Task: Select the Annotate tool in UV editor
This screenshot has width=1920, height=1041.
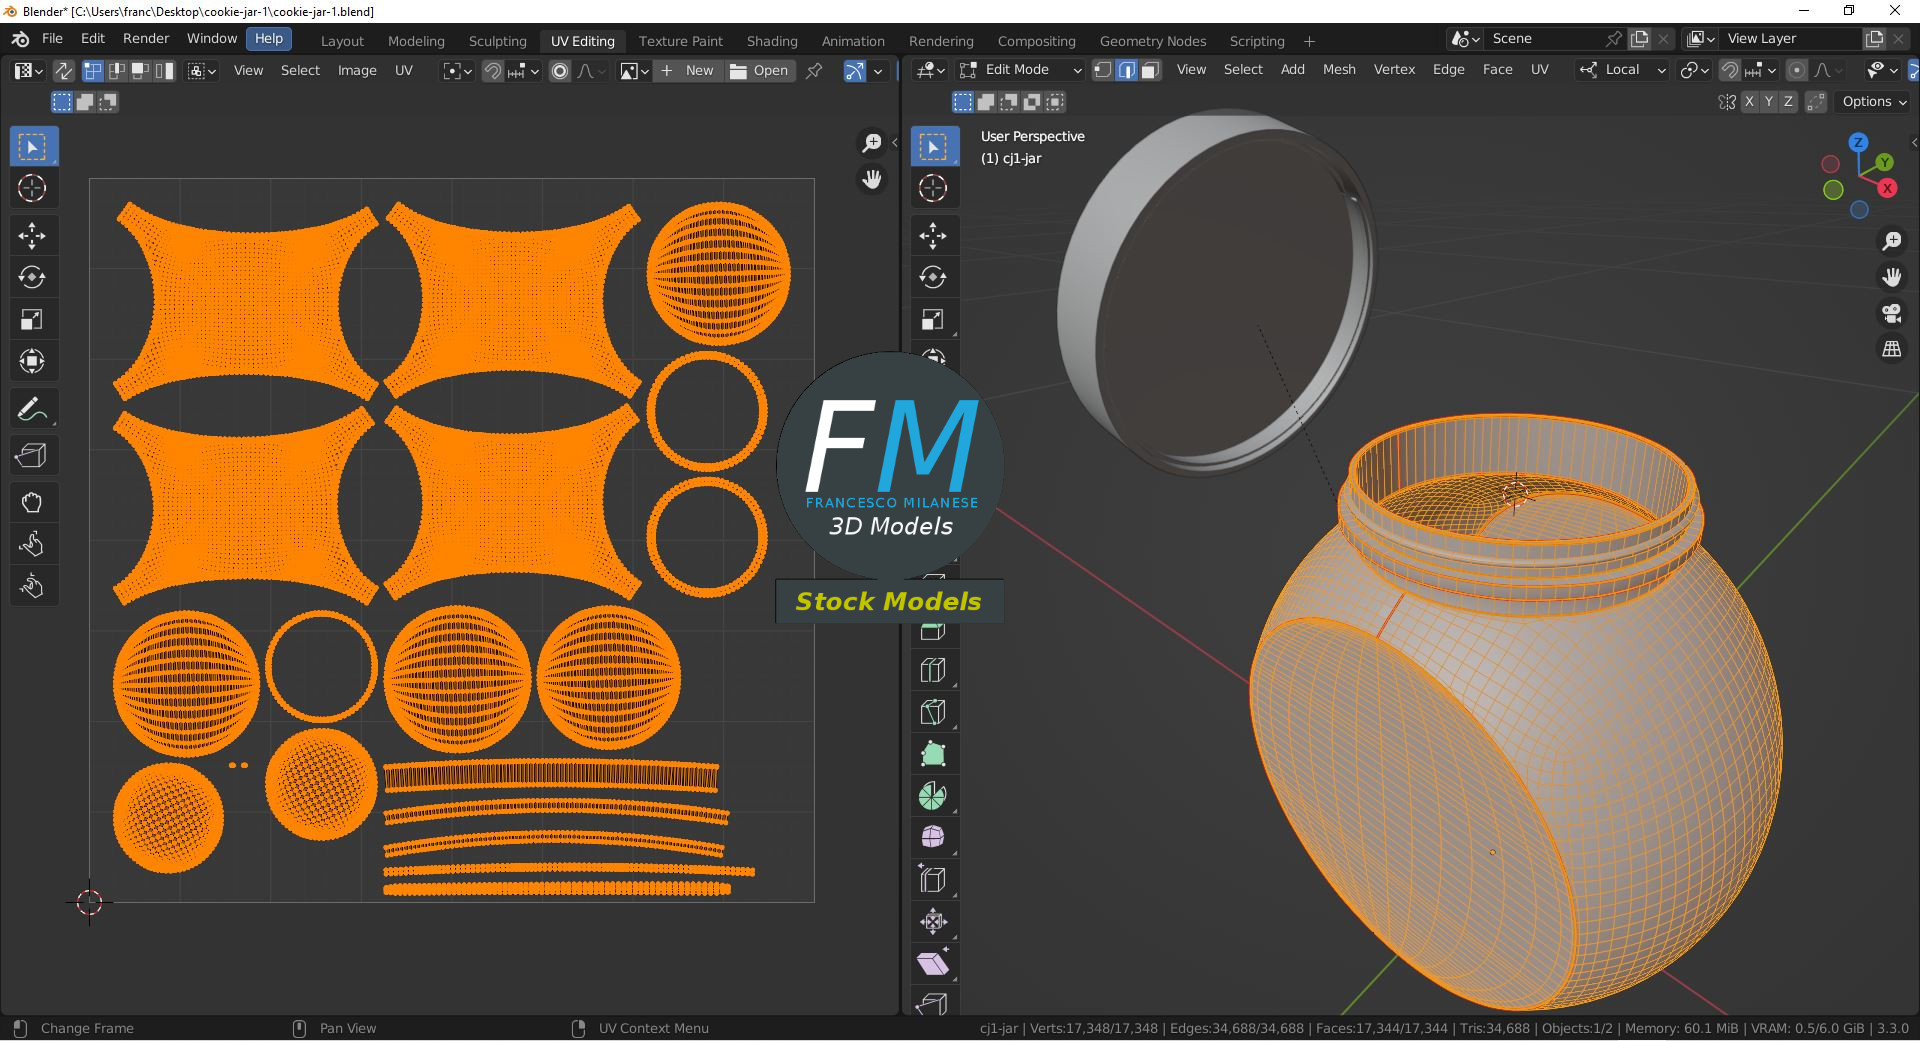Action: click(x=32, y=409)
